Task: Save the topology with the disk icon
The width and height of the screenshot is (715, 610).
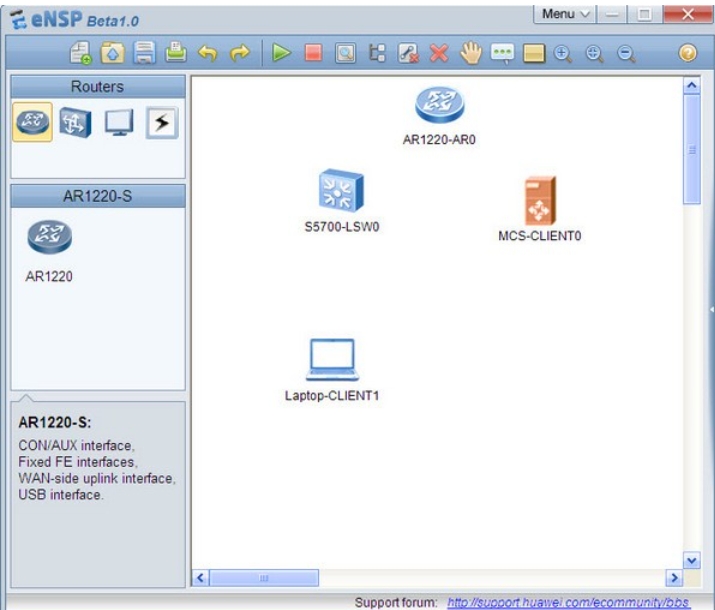Action: pyautogui.click(x=145, y=53)
